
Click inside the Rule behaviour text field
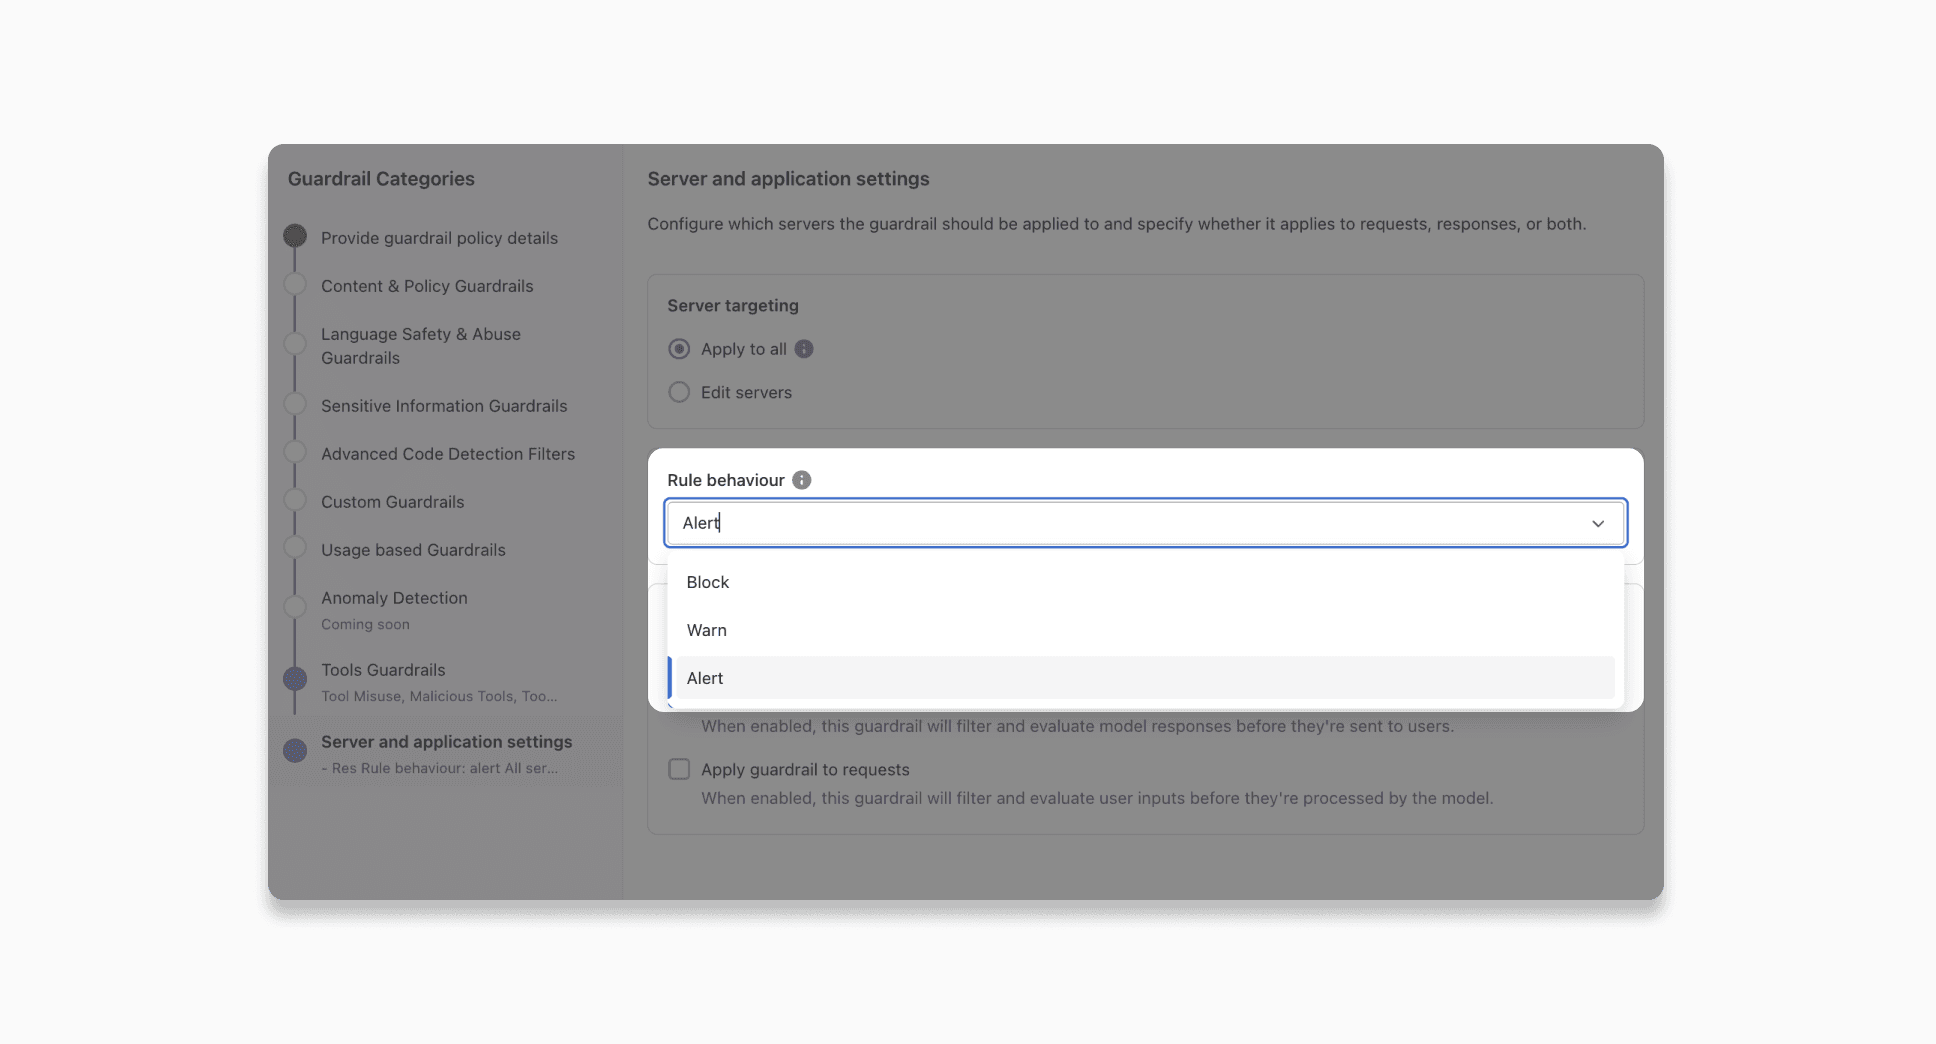(x=1146, y=523)
